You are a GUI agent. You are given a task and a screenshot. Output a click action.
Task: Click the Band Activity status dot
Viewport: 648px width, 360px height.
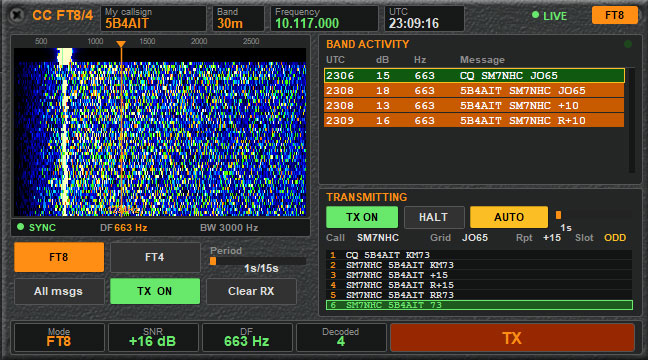point(628,44)
